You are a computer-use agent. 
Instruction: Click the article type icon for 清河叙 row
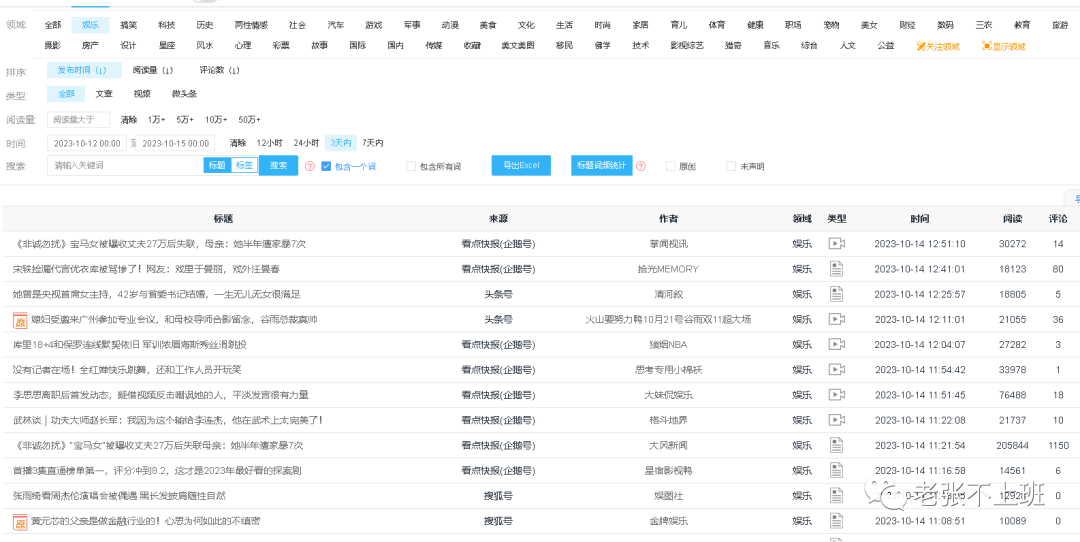[836, 294]
